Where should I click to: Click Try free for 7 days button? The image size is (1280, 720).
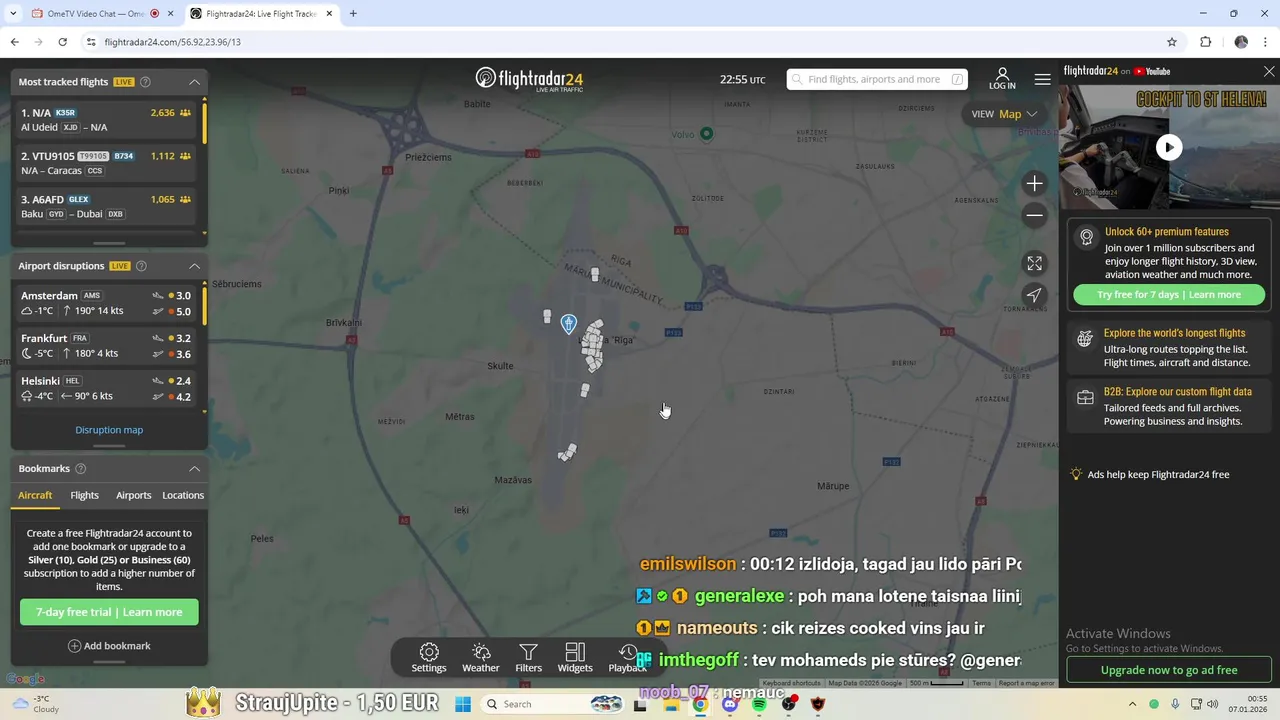pyautogui.click(x=1169, y=295)
